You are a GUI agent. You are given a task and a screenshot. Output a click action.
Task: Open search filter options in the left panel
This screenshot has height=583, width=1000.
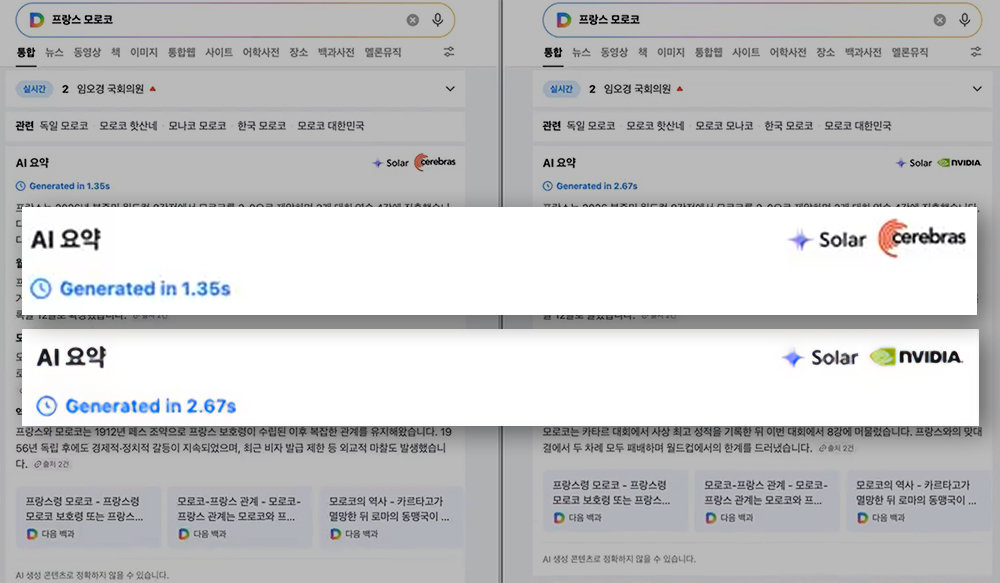[449, 52]
